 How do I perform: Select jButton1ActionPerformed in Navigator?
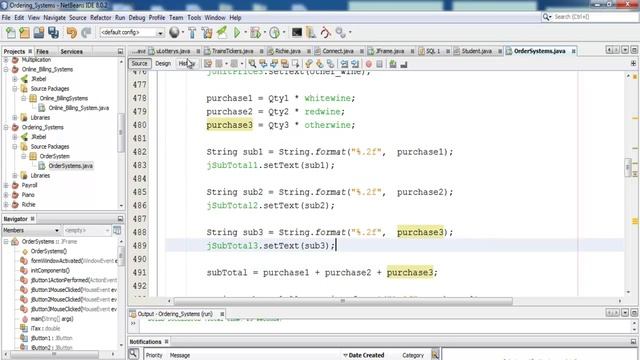(73, 280)
